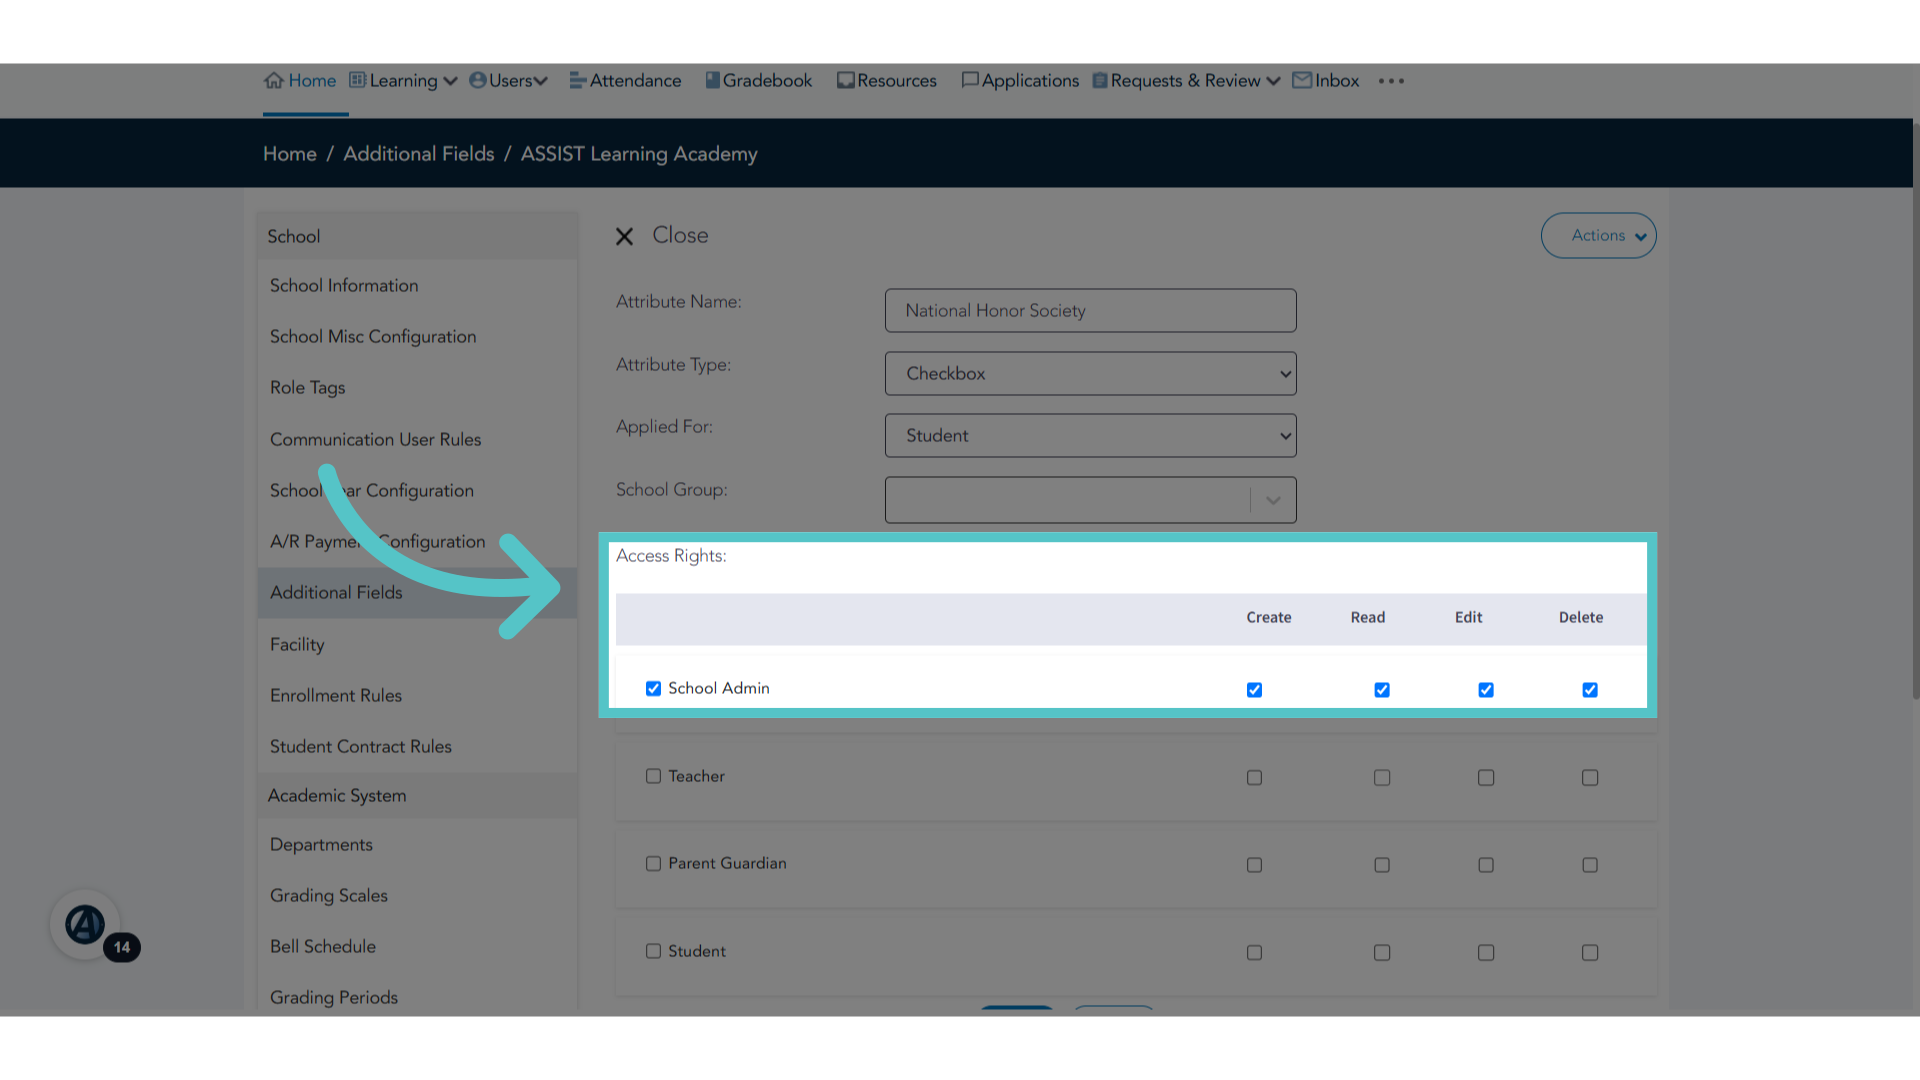Click the School section header in sidebar
Viewport: 1920px width, 1080px height.
pos(417,237)
